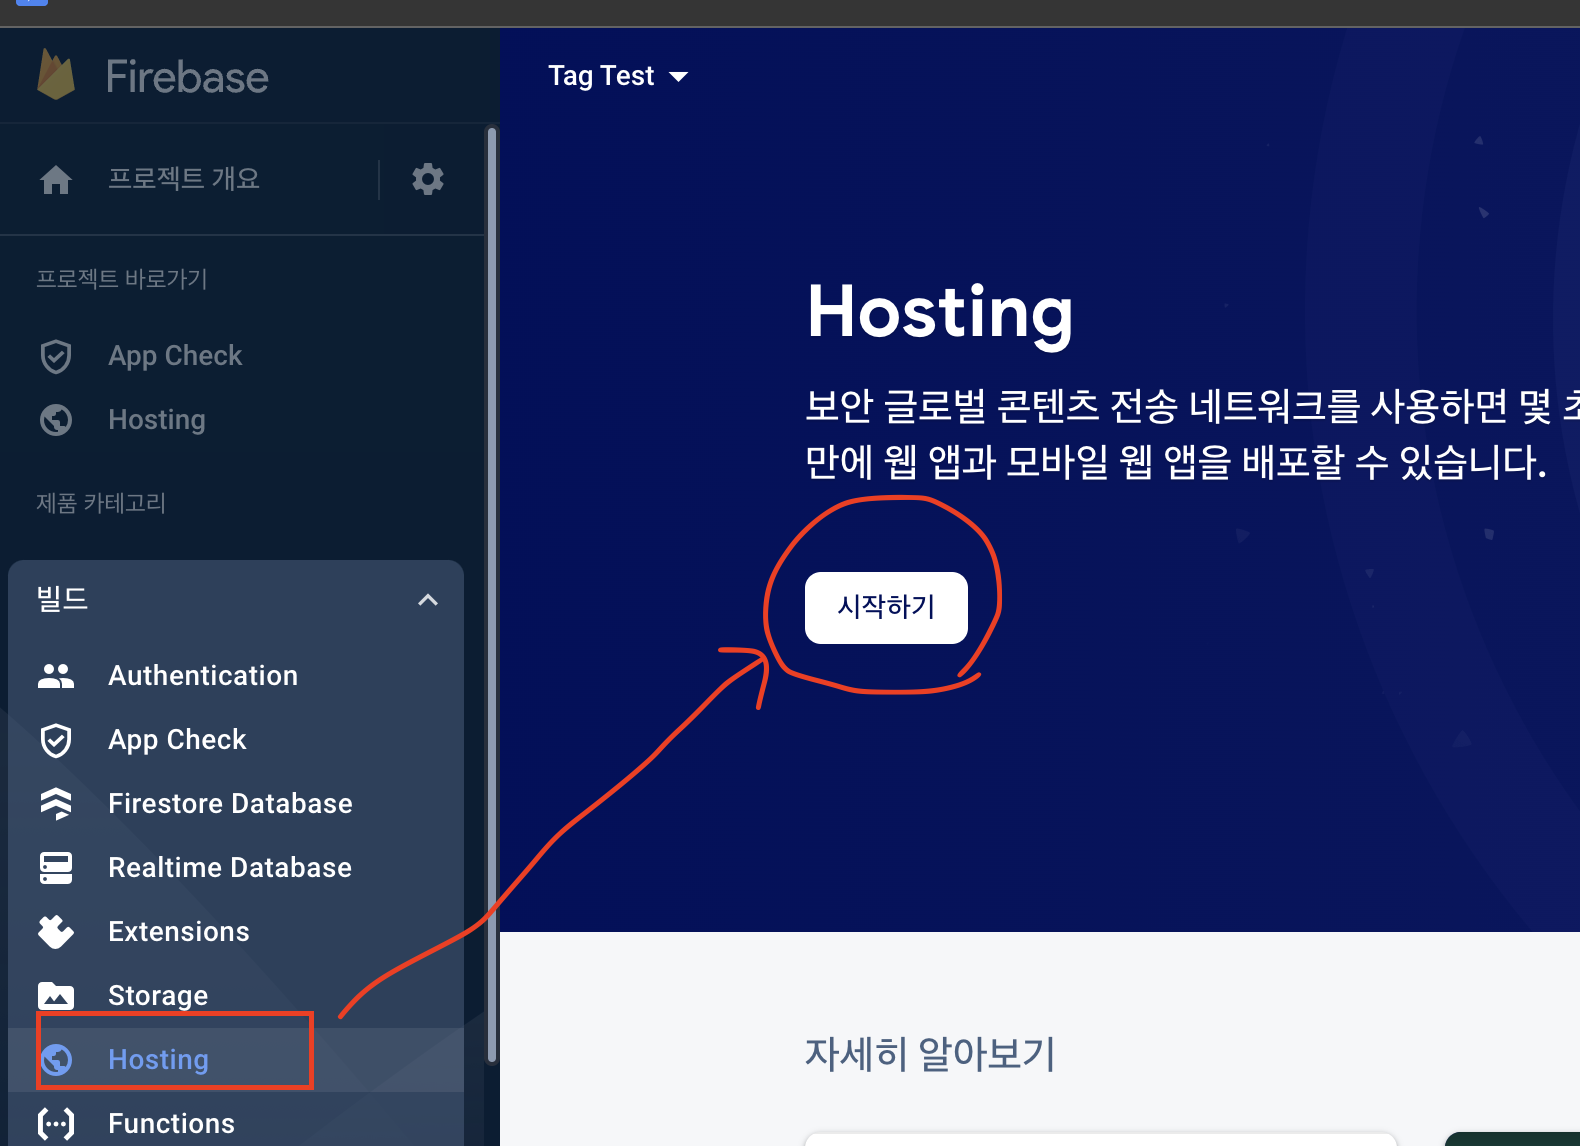
Task: Collapse the 빌드 category chevron
Action: 428,600
